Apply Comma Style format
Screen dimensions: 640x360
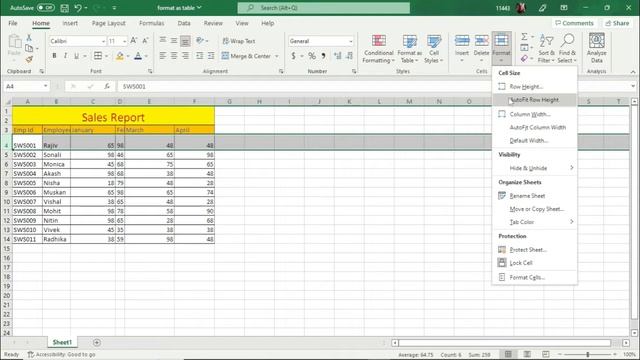323,56
